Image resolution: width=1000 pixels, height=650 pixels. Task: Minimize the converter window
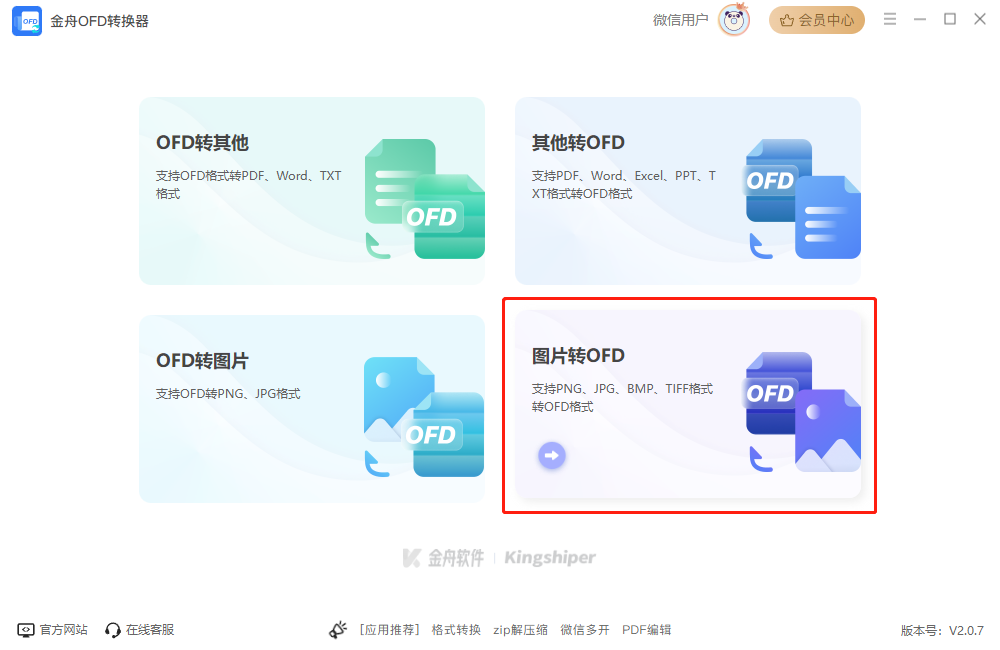click(920, 20)
